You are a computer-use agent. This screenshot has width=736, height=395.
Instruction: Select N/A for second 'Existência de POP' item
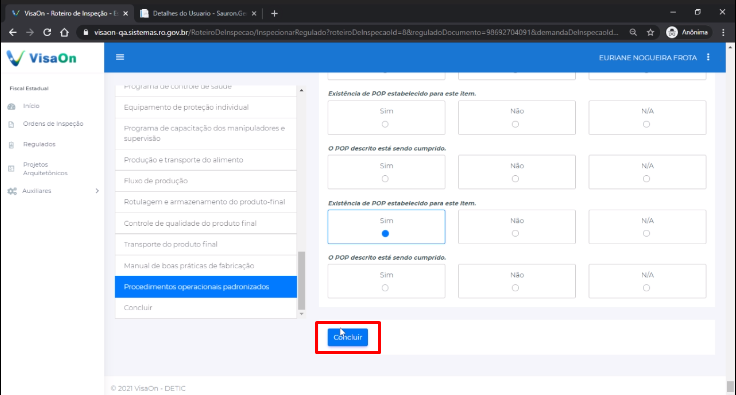pos(646,234)
